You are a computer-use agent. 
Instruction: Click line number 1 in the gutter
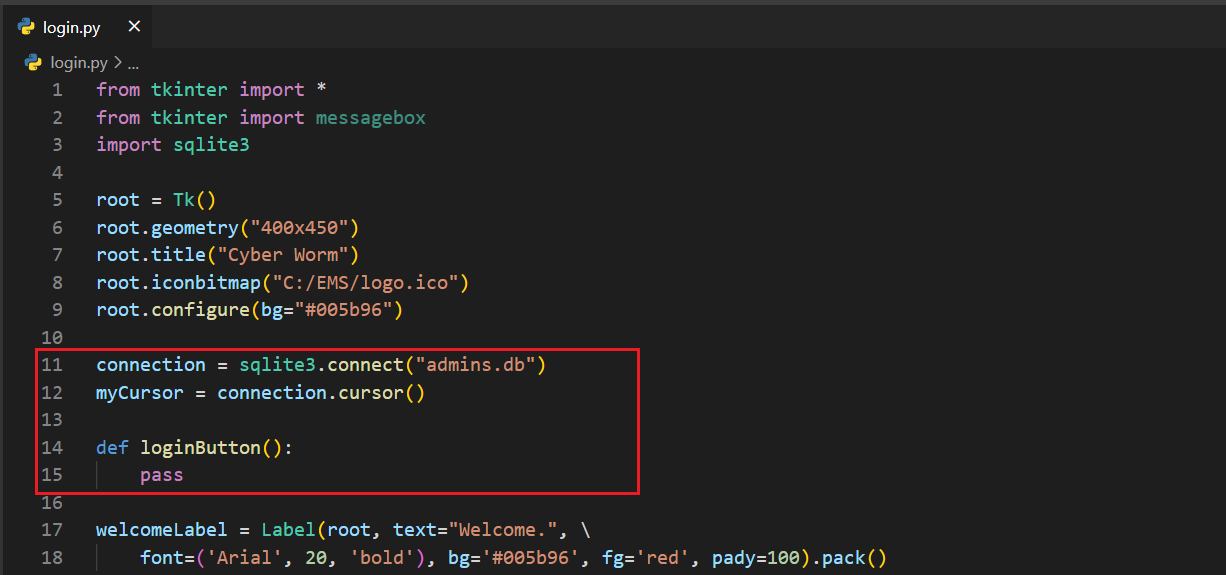pyautogui.click(x=56, y=90)
